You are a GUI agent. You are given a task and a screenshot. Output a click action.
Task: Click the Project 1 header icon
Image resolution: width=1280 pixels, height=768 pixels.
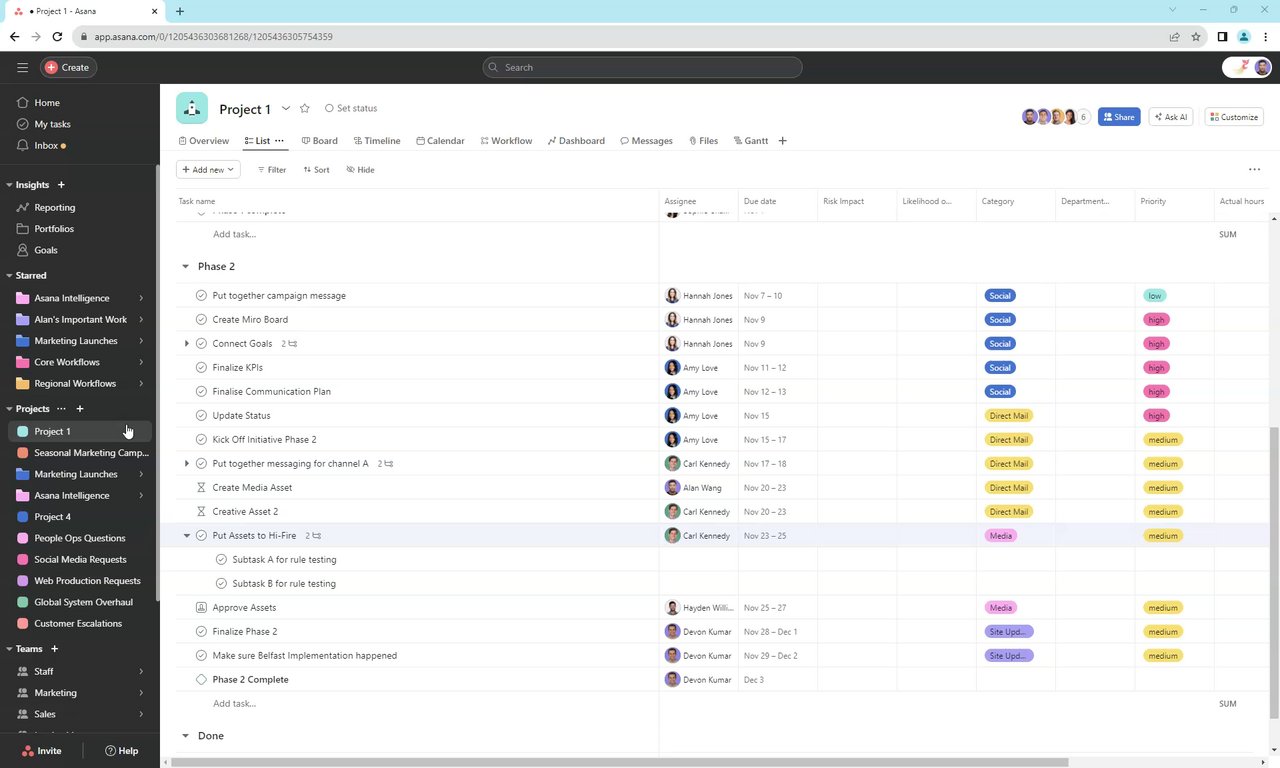click(192, 108)
